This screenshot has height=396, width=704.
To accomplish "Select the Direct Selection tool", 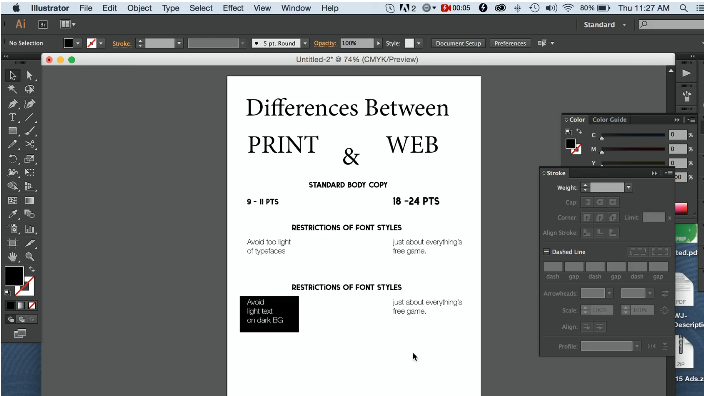I will pos(30,75).
